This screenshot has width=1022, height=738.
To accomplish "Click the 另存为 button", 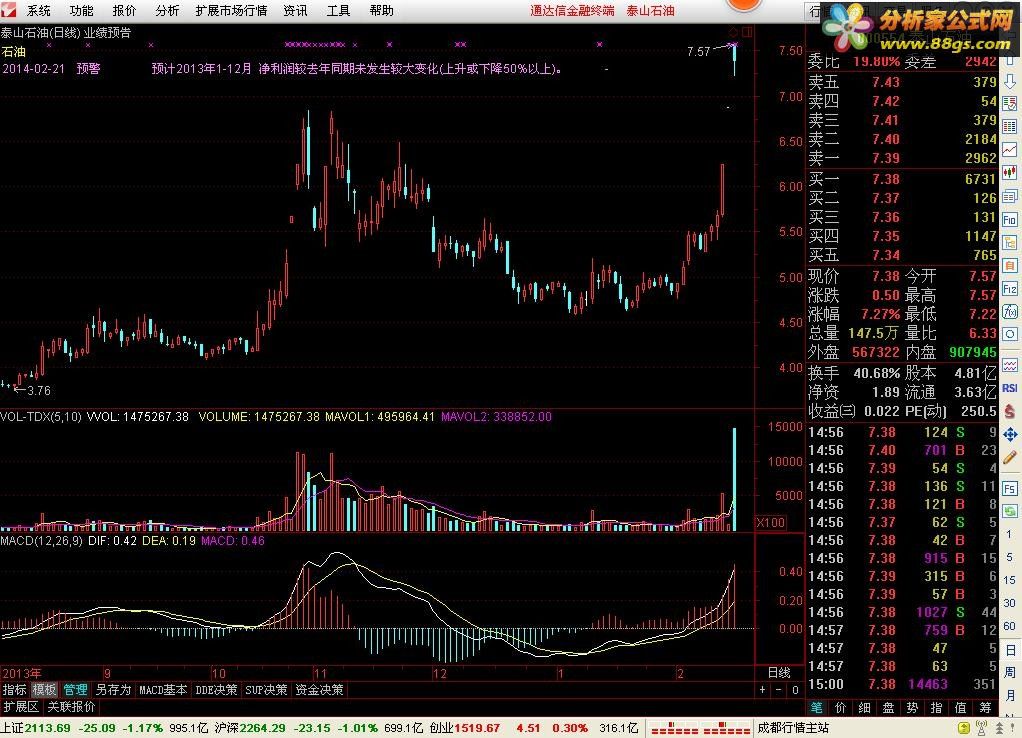I will [x=113, y=690].
